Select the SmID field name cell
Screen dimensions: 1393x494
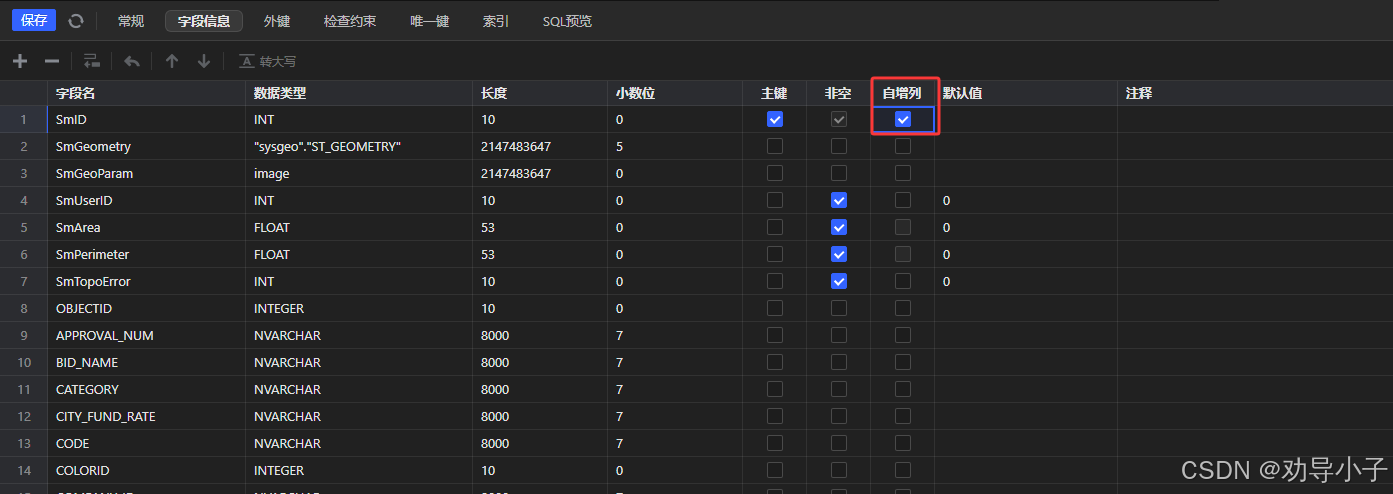tap(146, 119)
